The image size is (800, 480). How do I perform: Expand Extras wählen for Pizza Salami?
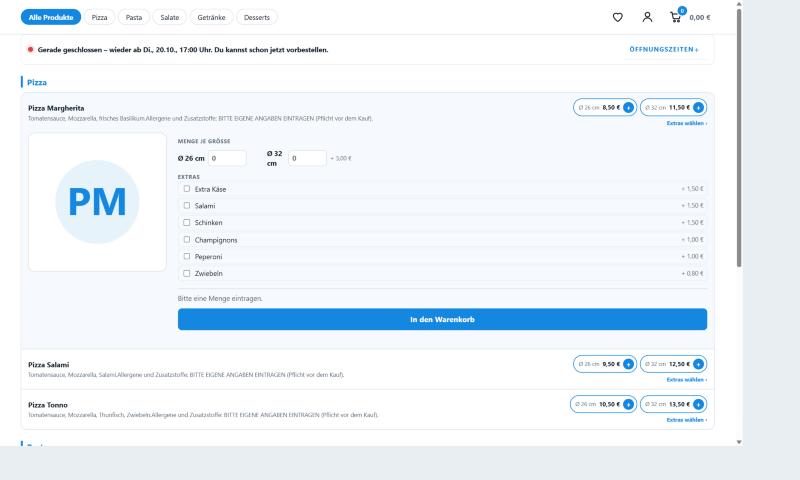[687, 380]
